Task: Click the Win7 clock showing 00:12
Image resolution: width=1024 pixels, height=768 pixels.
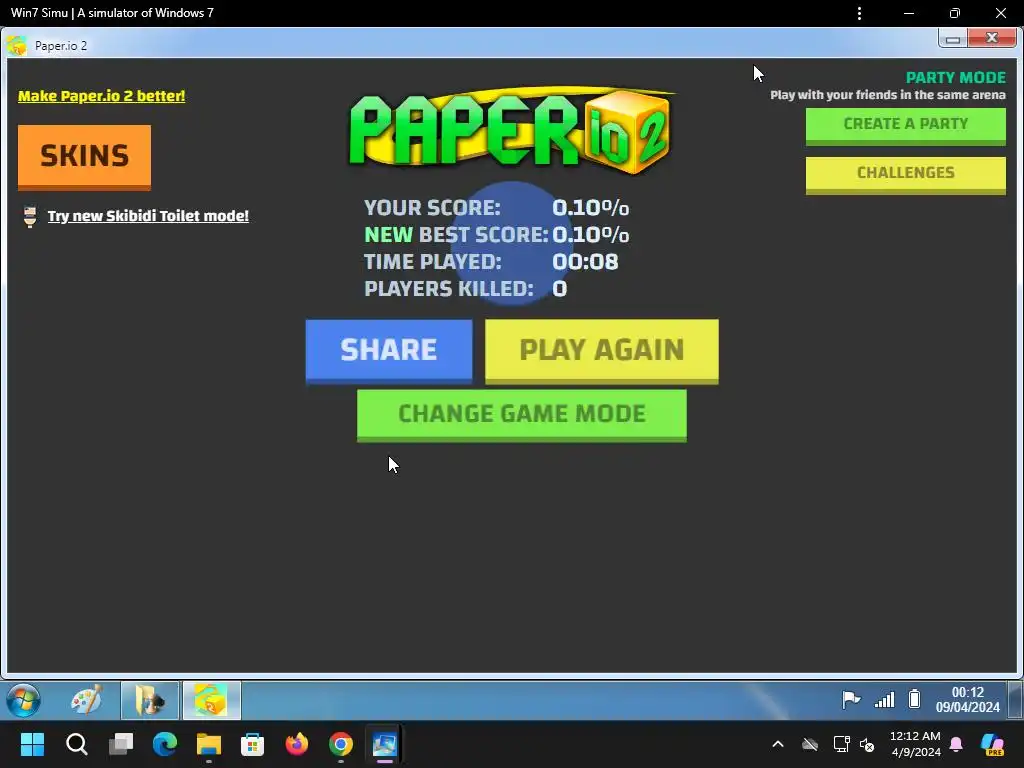Action: 967,700
